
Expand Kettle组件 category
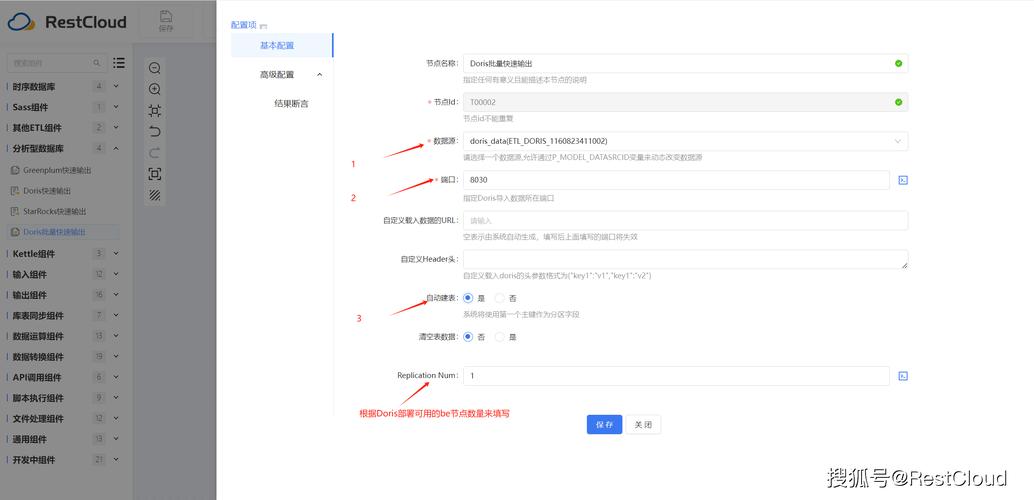tap(116, 253)
